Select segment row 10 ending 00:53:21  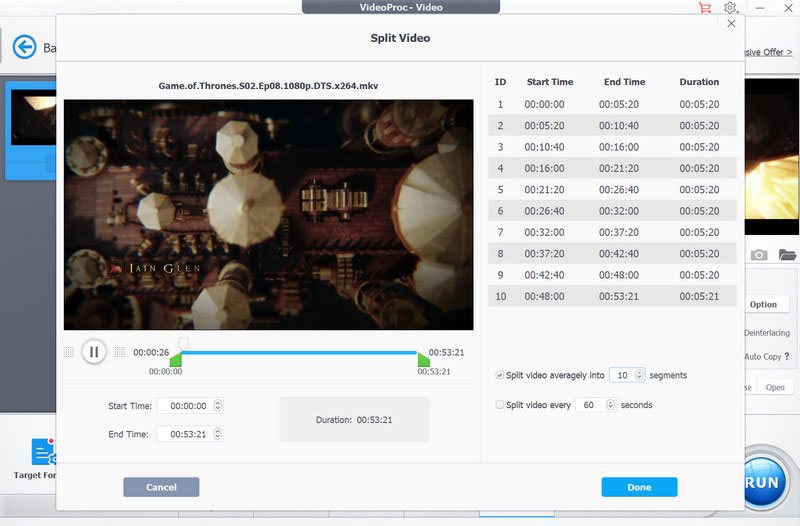point(612,296)
